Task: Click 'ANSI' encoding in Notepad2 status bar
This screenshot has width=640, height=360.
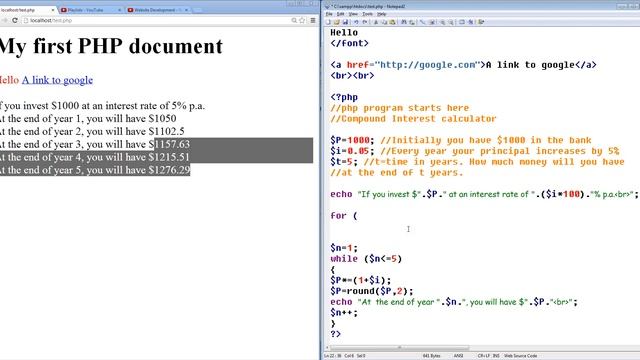Action: (458, 356)
